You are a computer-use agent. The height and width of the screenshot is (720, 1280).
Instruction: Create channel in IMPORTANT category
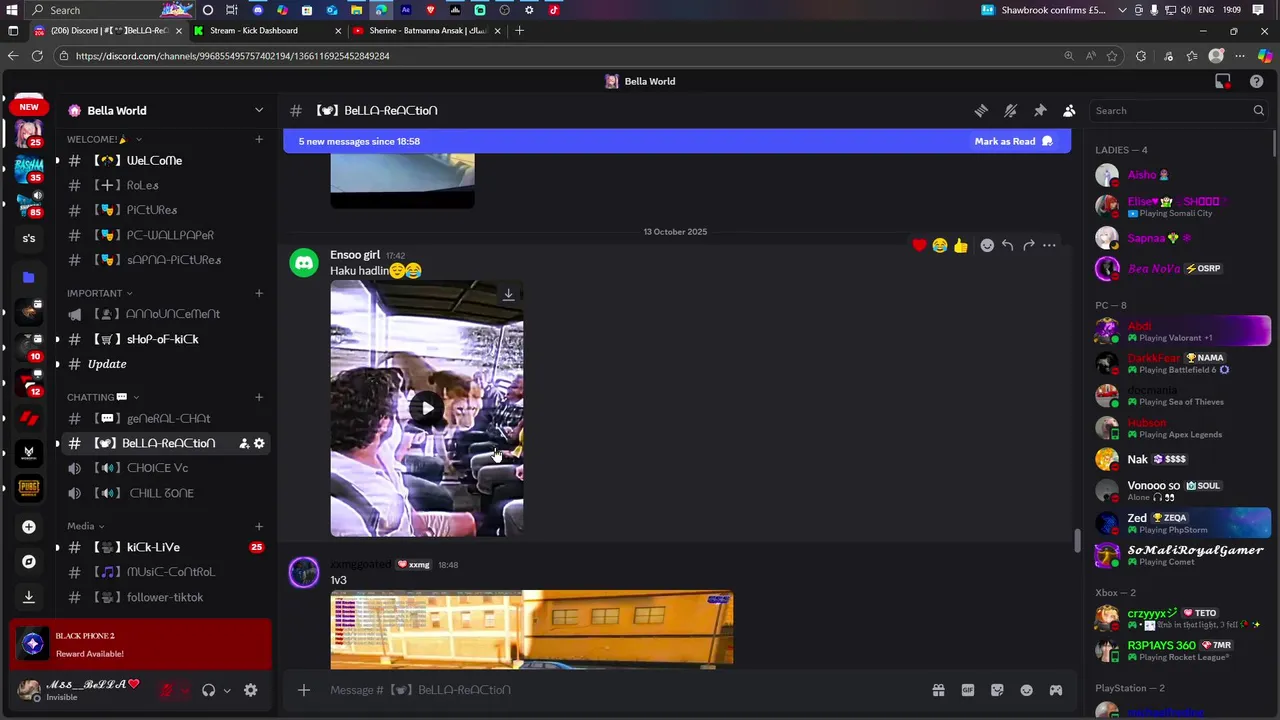(259, 293)
